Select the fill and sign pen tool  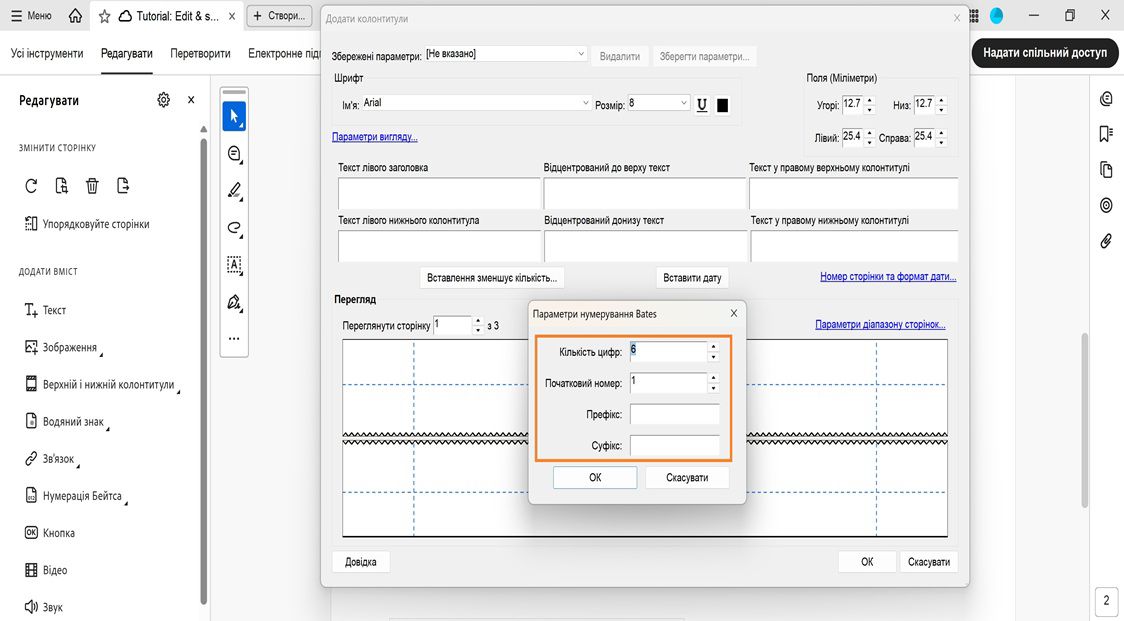pos(234,302)
